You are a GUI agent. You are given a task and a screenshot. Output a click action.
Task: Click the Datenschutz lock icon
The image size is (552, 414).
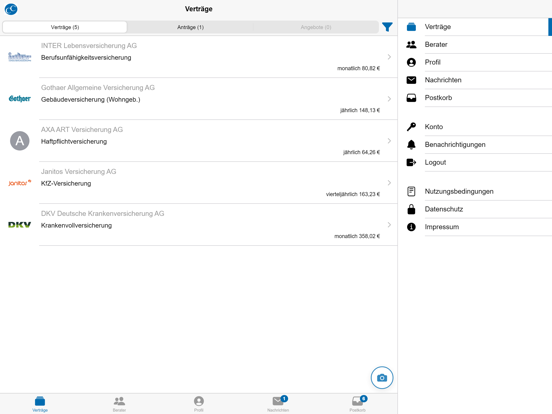tap(411, 209)
